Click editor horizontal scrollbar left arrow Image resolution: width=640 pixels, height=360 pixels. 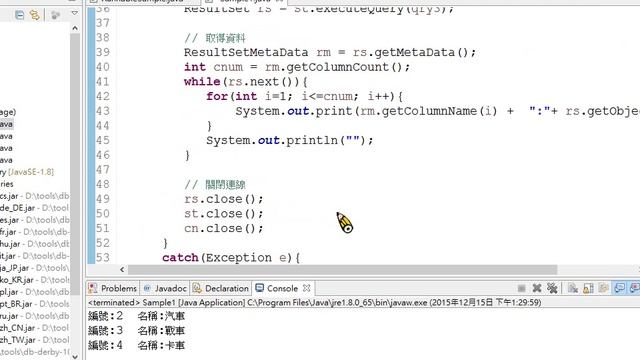pos(122,269)
